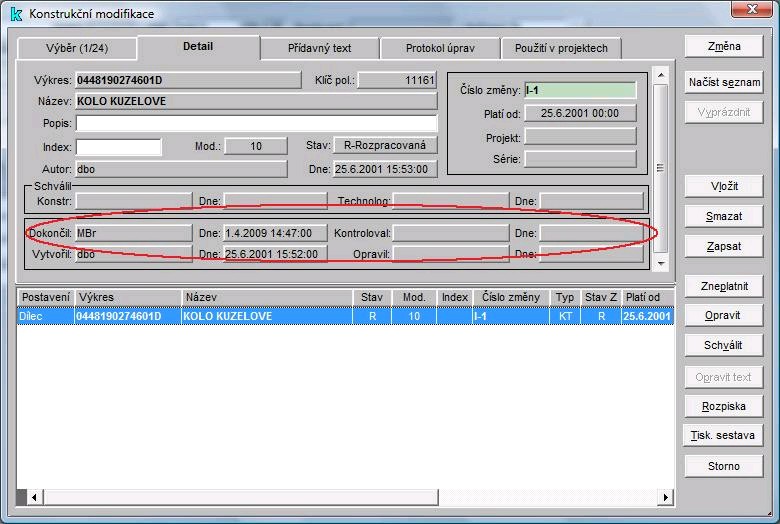Click the Autor field containing dbo

(x=182, y=169)
